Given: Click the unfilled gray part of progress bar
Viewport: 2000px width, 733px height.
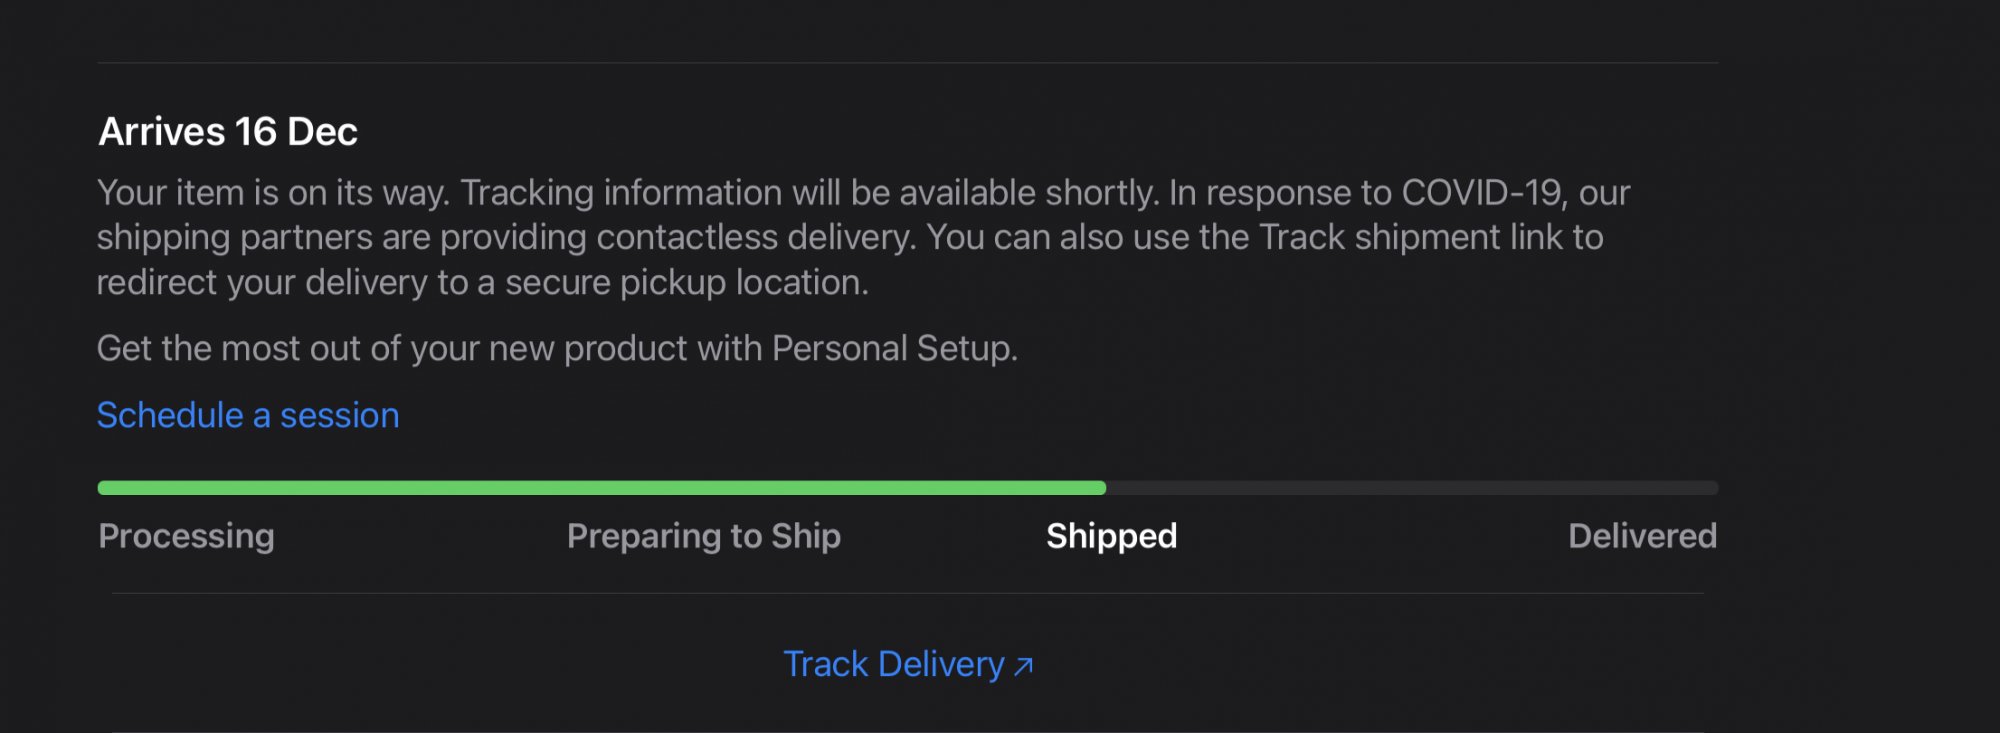Looking at the screenshot, I should coord(1410,488).
